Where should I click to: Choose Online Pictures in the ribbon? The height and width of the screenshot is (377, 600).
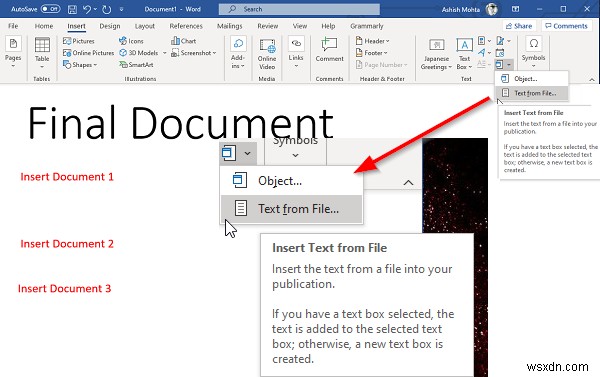tap(88, 53)
